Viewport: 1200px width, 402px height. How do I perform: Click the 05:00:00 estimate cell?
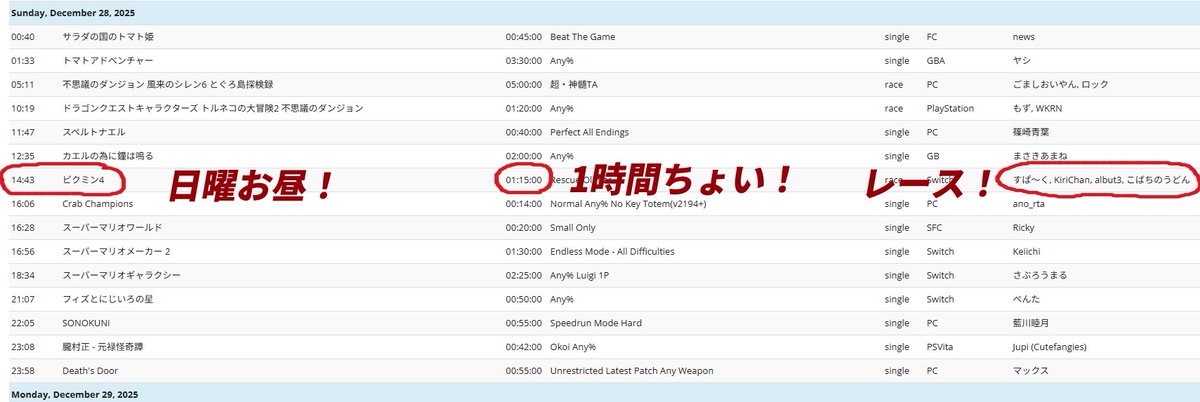click(x=523, y=85)
